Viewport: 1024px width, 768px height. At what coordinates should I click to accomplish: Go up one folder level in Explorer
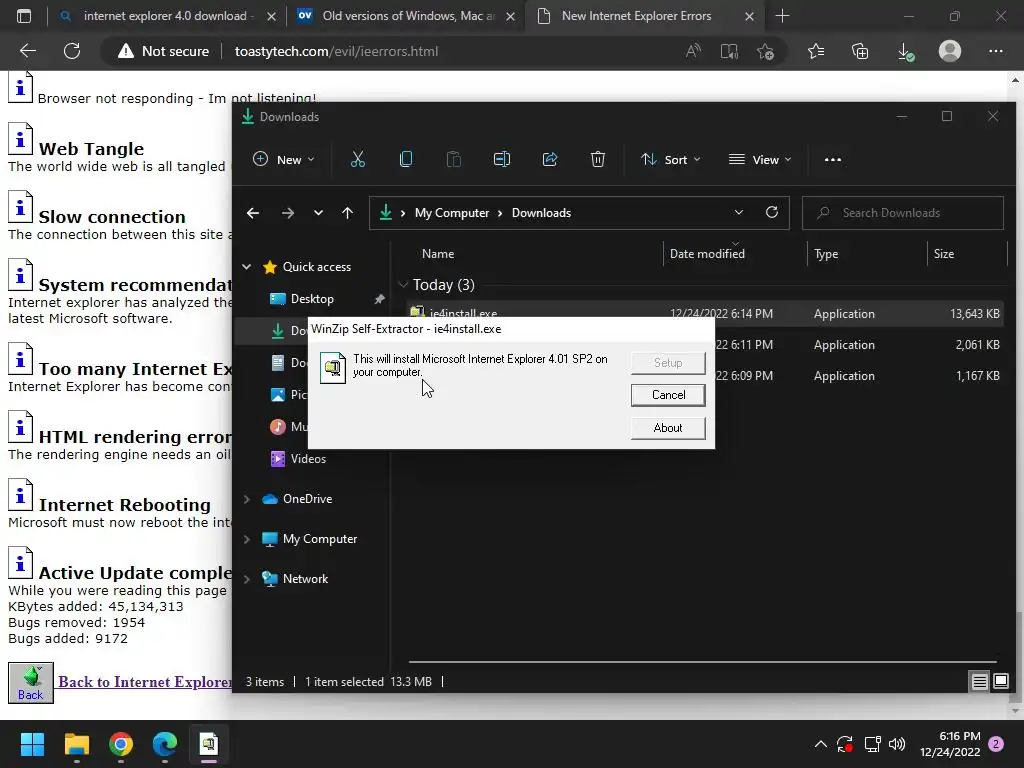point(347,213)
